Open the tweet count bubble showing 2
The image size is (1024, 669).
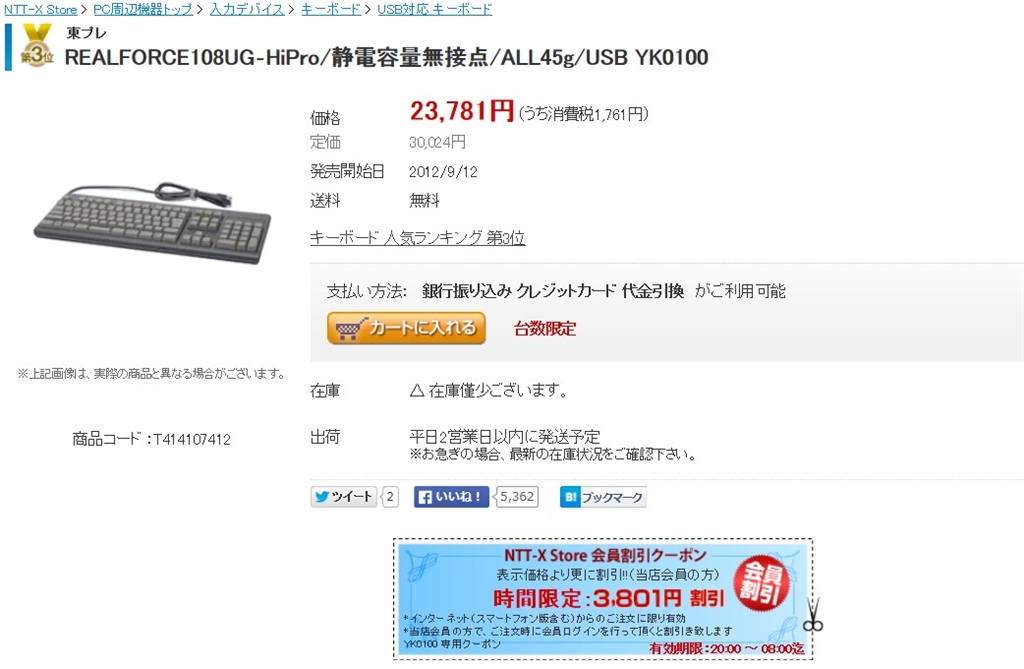coord(390,497)
